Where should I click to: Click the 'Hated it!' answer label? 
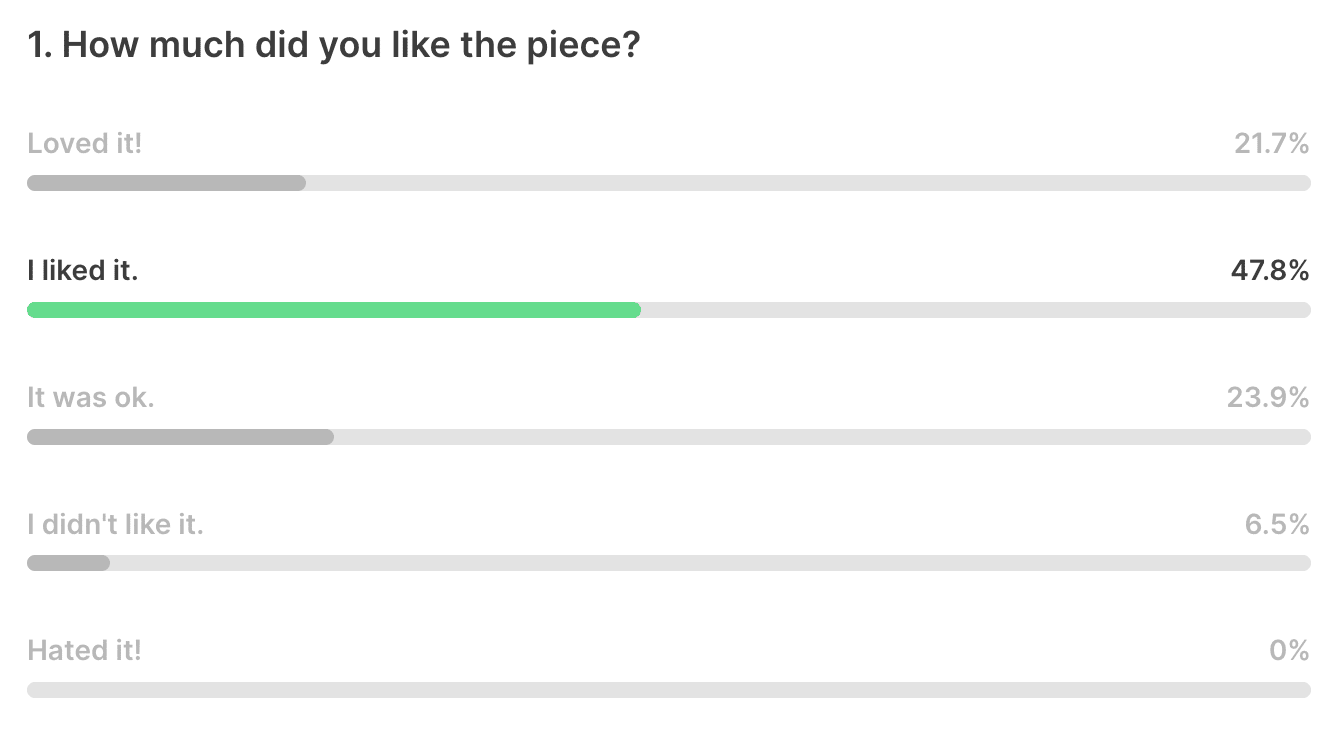84,651
